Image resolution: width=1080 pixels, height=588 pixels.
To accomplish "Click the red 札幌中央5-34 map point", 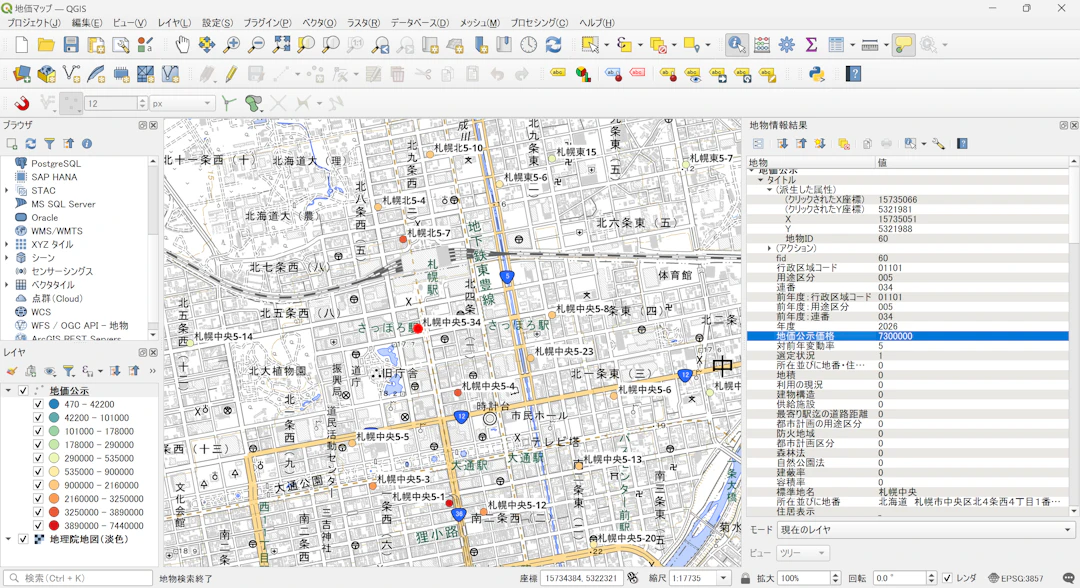I will (x=417, y=328).
